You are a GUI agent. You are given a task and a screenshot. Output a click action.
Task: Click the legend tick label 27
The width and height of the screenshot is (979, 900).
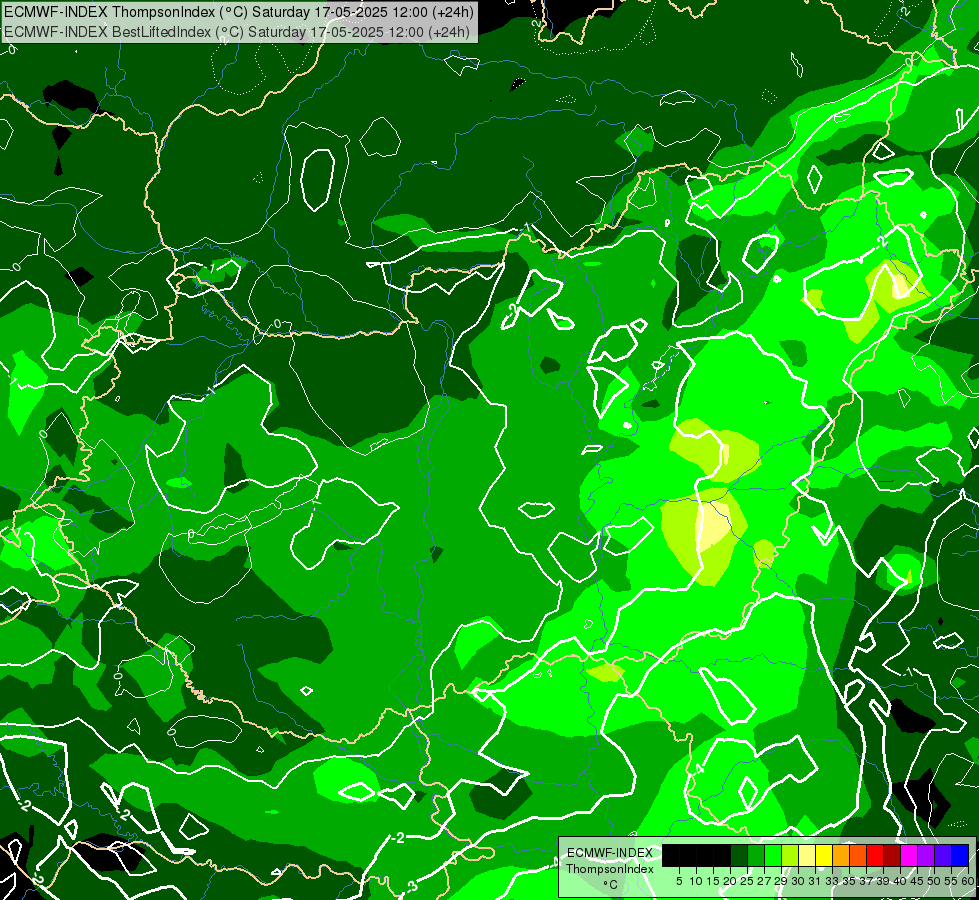[764, 881]
